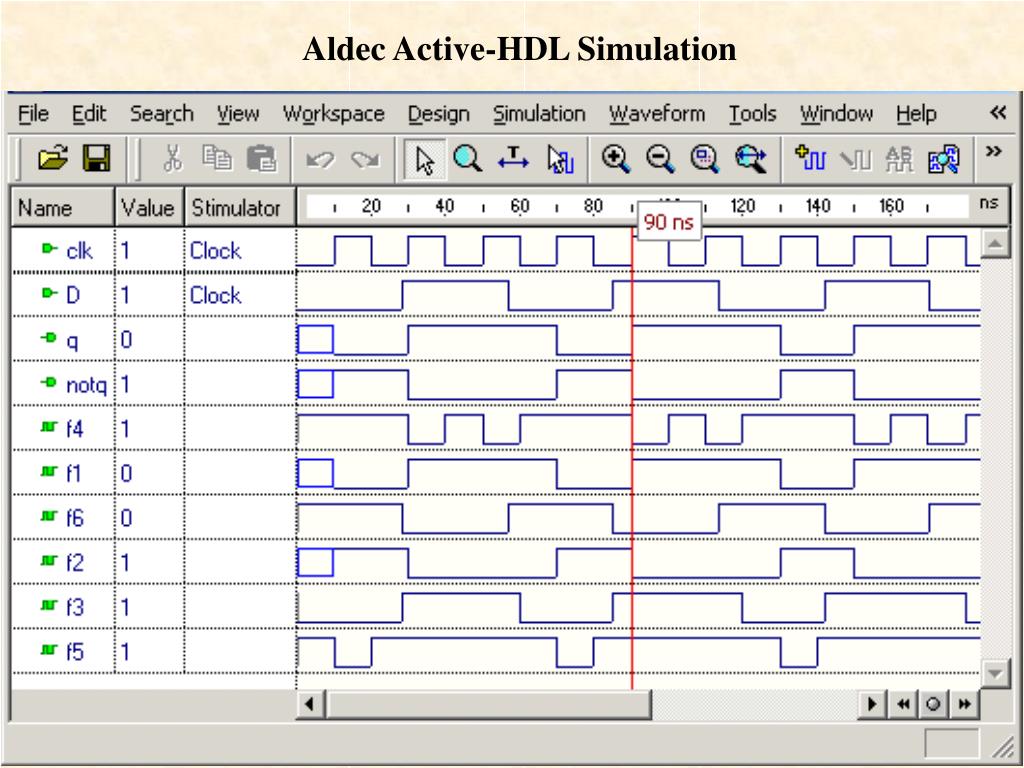Select the f5 signal row name
This screenshot has width=1024, height=768.
click(x=74, y=651)
